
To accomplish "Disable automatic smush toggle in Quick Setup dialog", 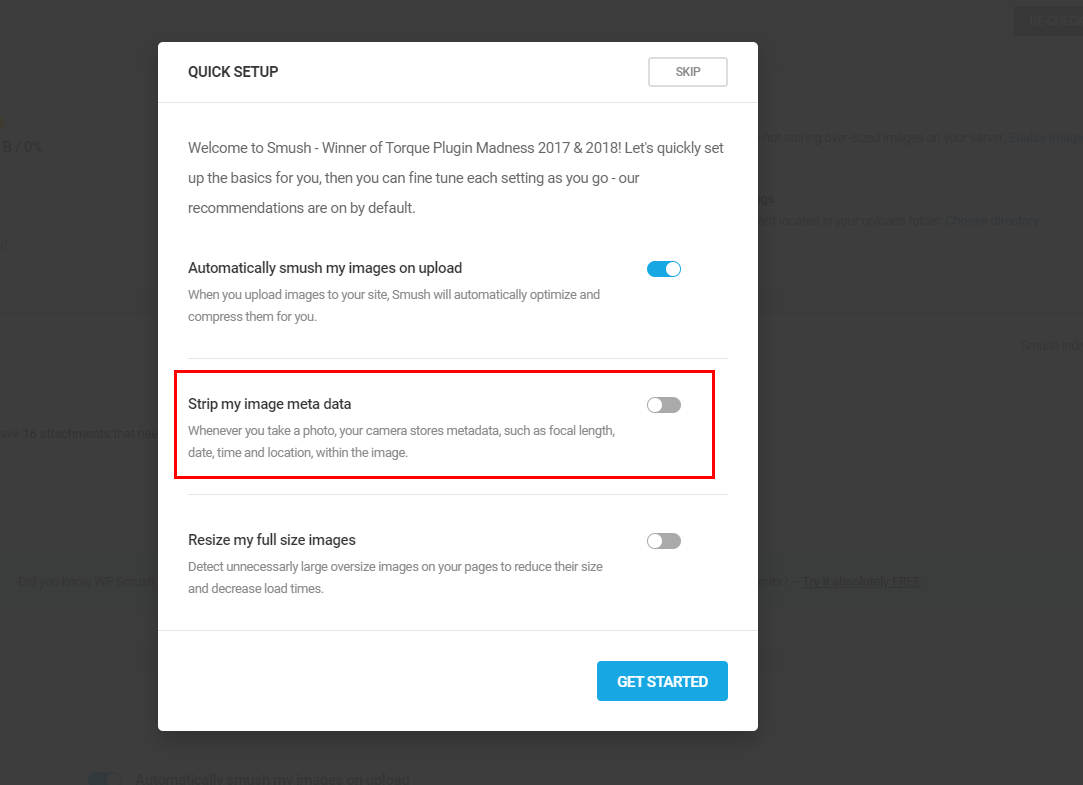I will (x=664, y=269).
